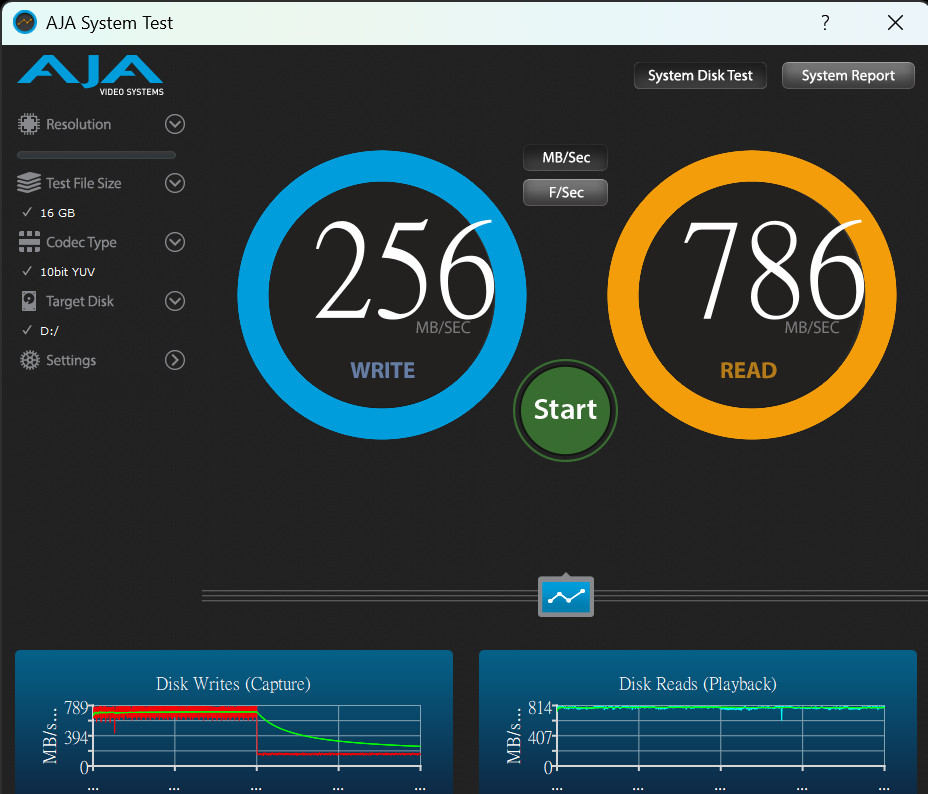Click the Disk Reads (Playback) title
928x794 pixels.
pyautogui.click(x=698, y=684)
